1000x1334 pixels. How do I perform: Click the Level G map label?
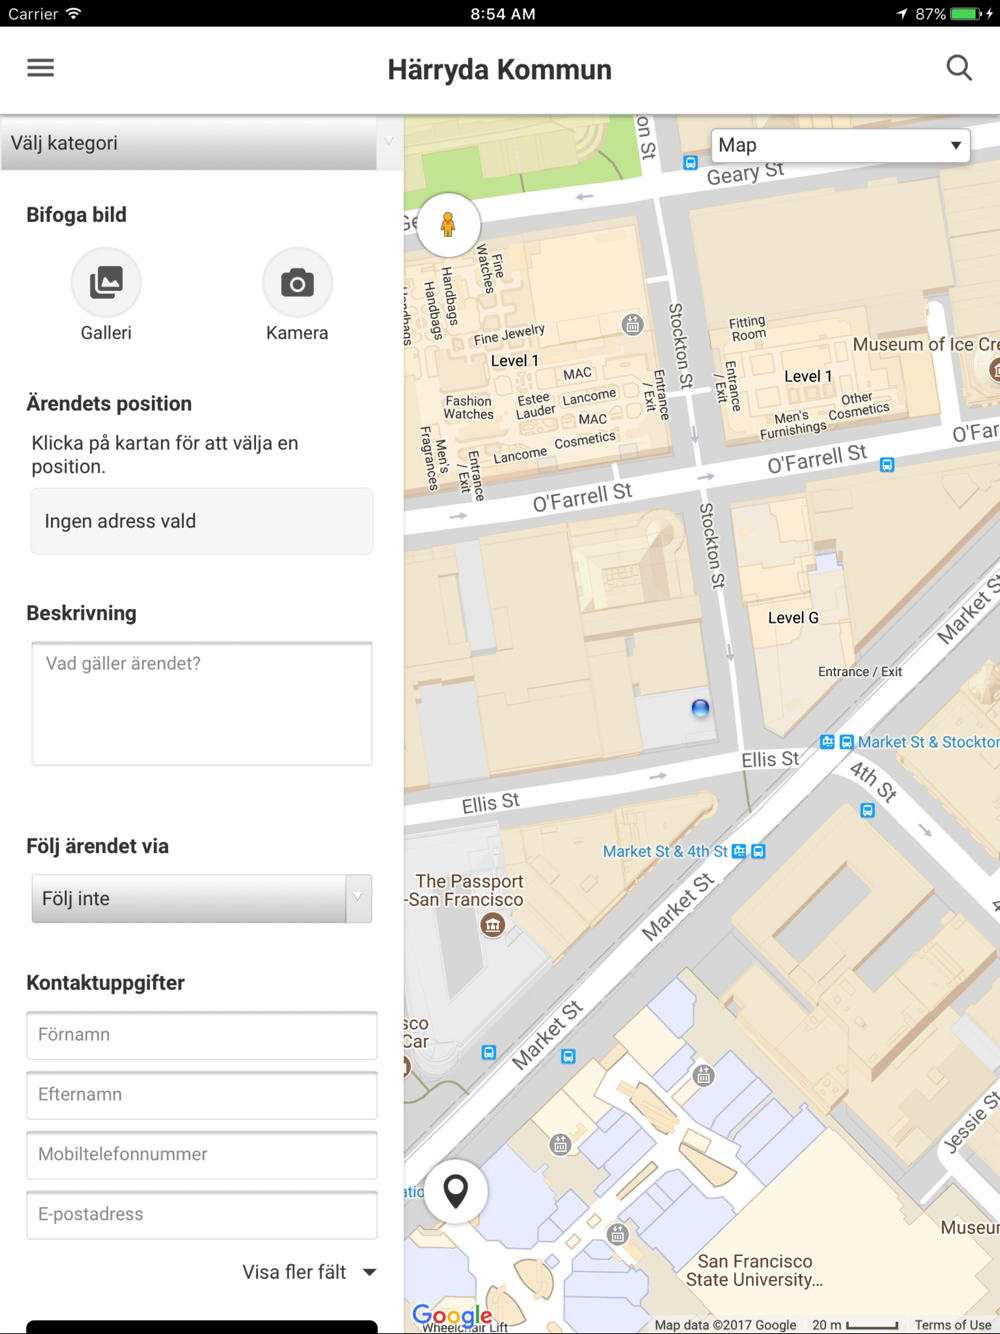tap(793, 618)
